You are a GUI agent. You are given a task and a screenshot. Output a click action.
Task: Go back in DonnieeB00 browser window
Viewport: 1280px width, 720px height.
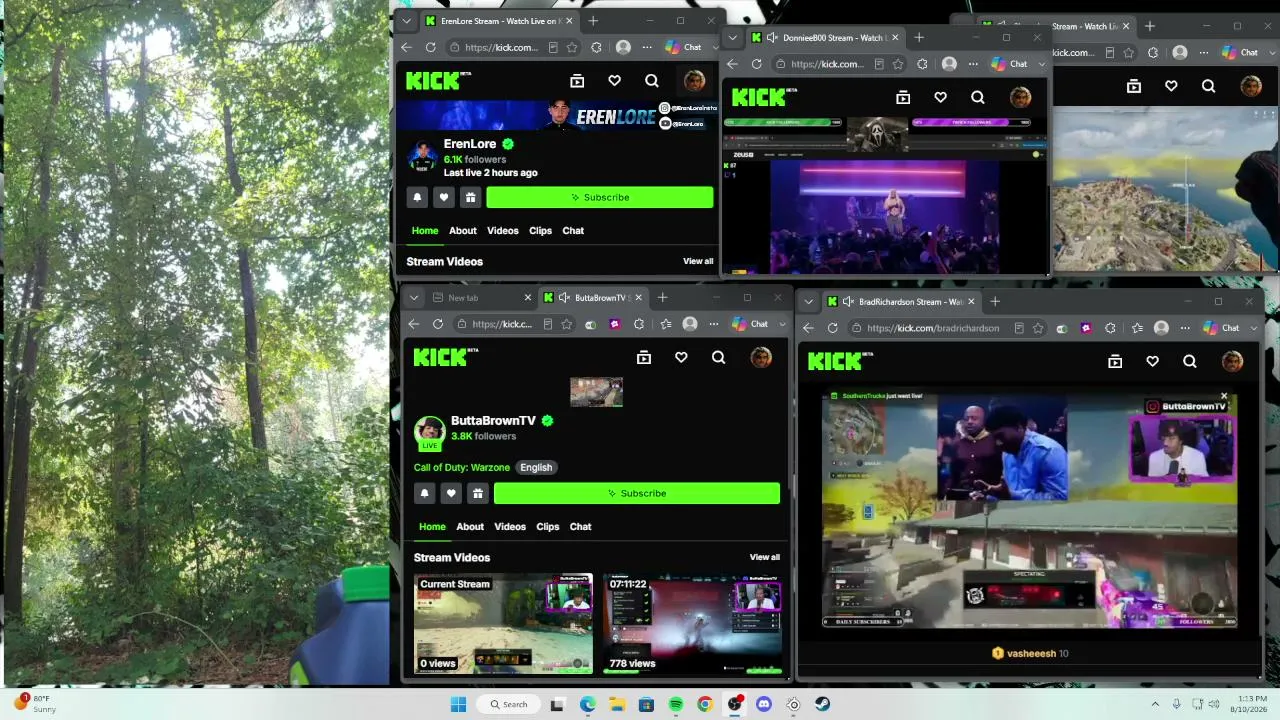click(x=732, y=64)
